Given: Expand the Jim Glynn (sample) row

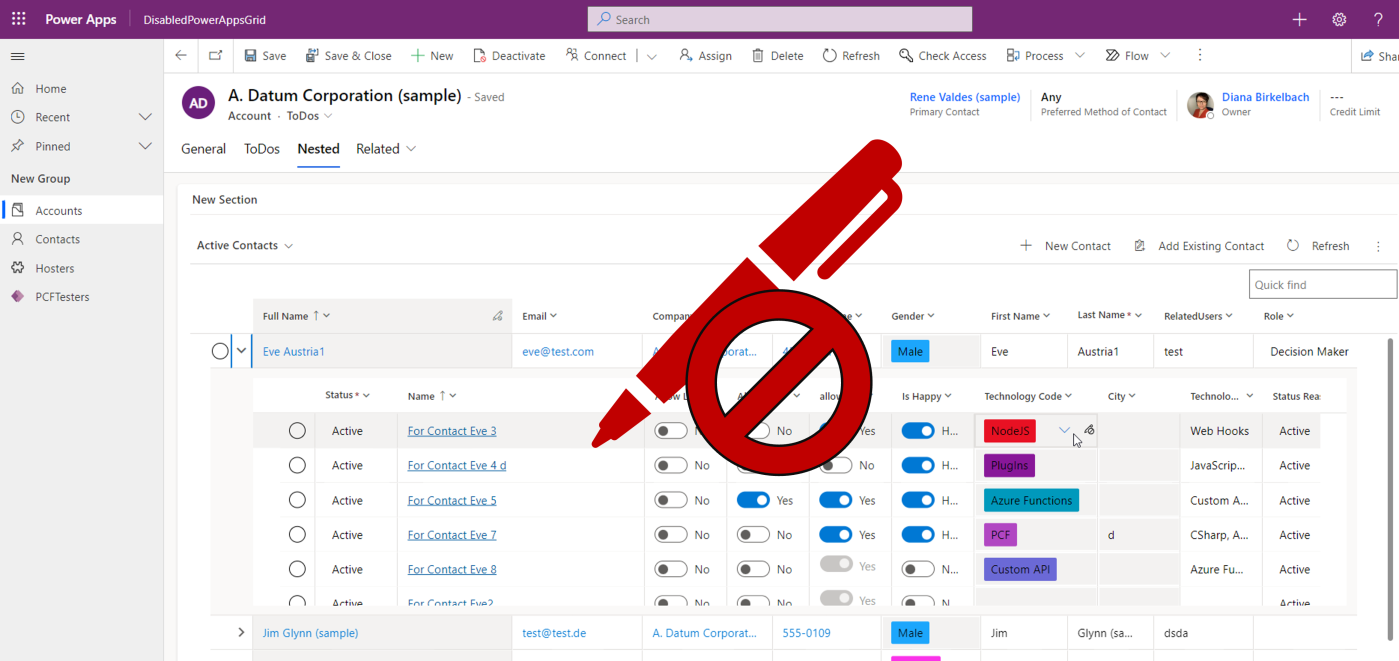Looking at the screenshot, I should tap(241, 633).
